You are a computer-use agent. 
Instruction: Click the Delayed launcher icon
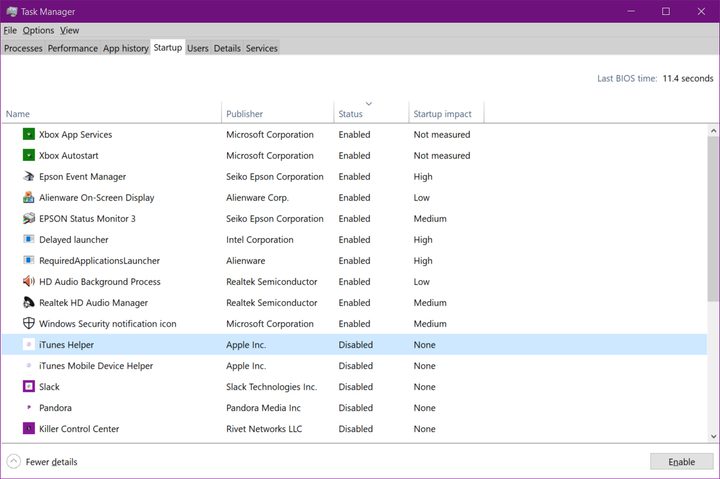pos(28,239)
